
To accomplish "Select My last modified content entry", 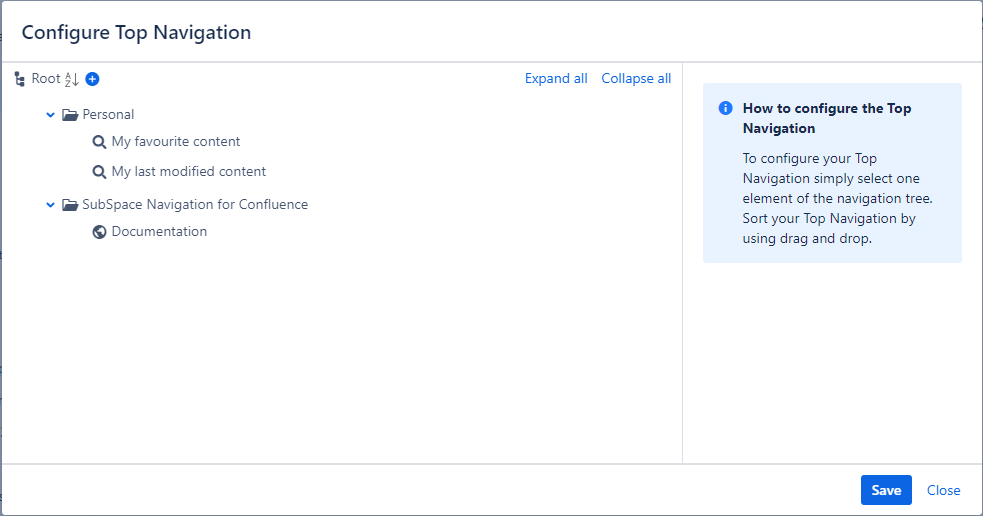I will pyautogui.click(x=188, y=172).
